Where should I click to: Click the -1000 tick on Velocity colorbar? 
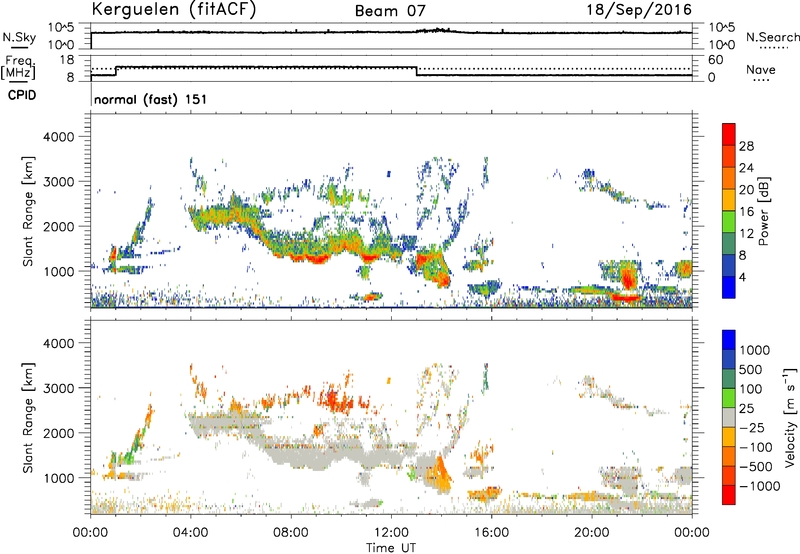pyautogui.click(x=759, y=486)
